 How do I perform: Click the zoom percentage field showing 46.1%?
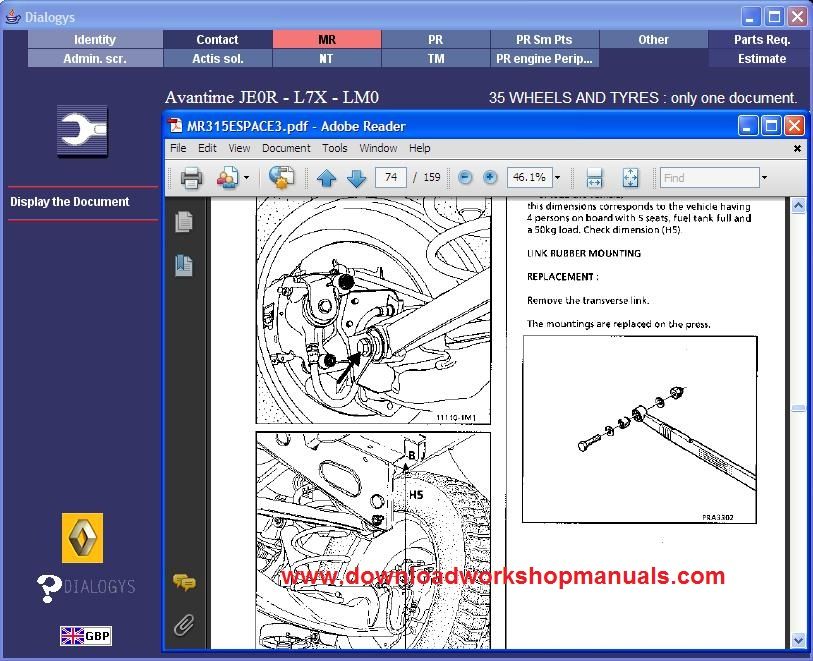(x=529, y=177)
